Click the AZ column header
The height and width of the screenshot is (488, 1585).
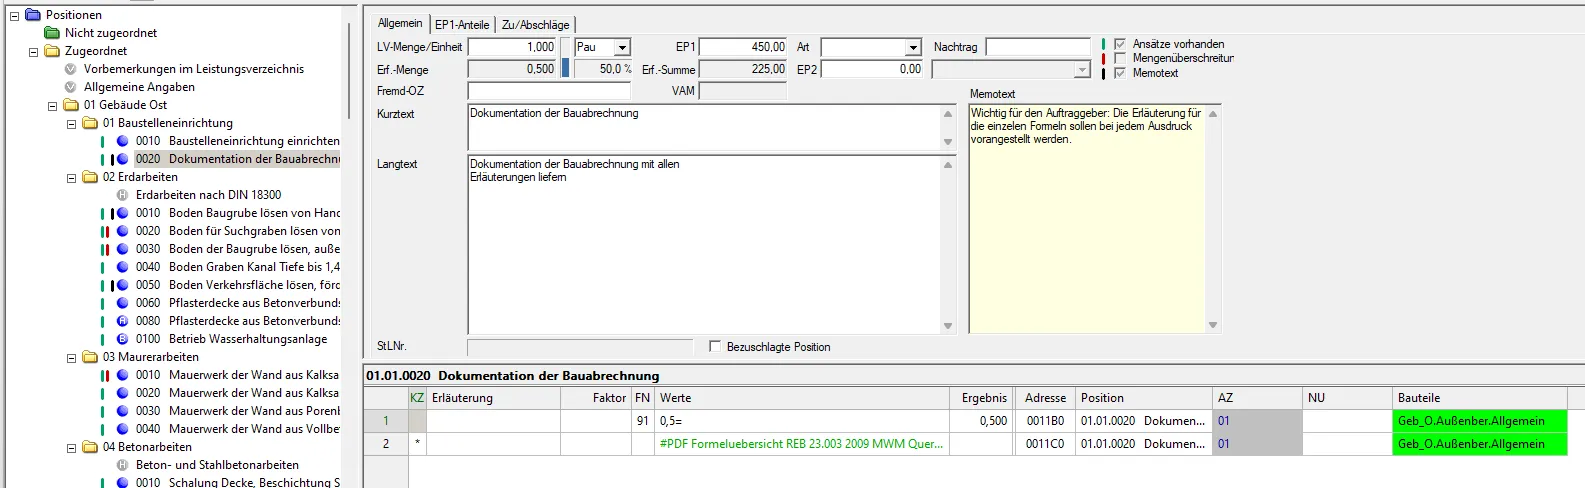(1257, 398)
